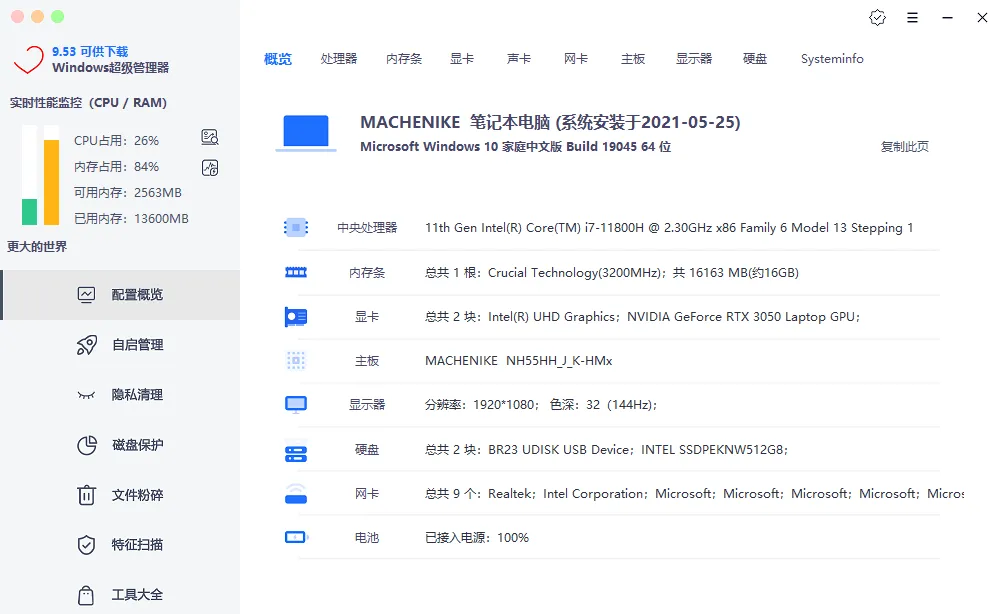
Task: Click the 总共 9 个 Realtek network adapter text
Action: point(694,494)
